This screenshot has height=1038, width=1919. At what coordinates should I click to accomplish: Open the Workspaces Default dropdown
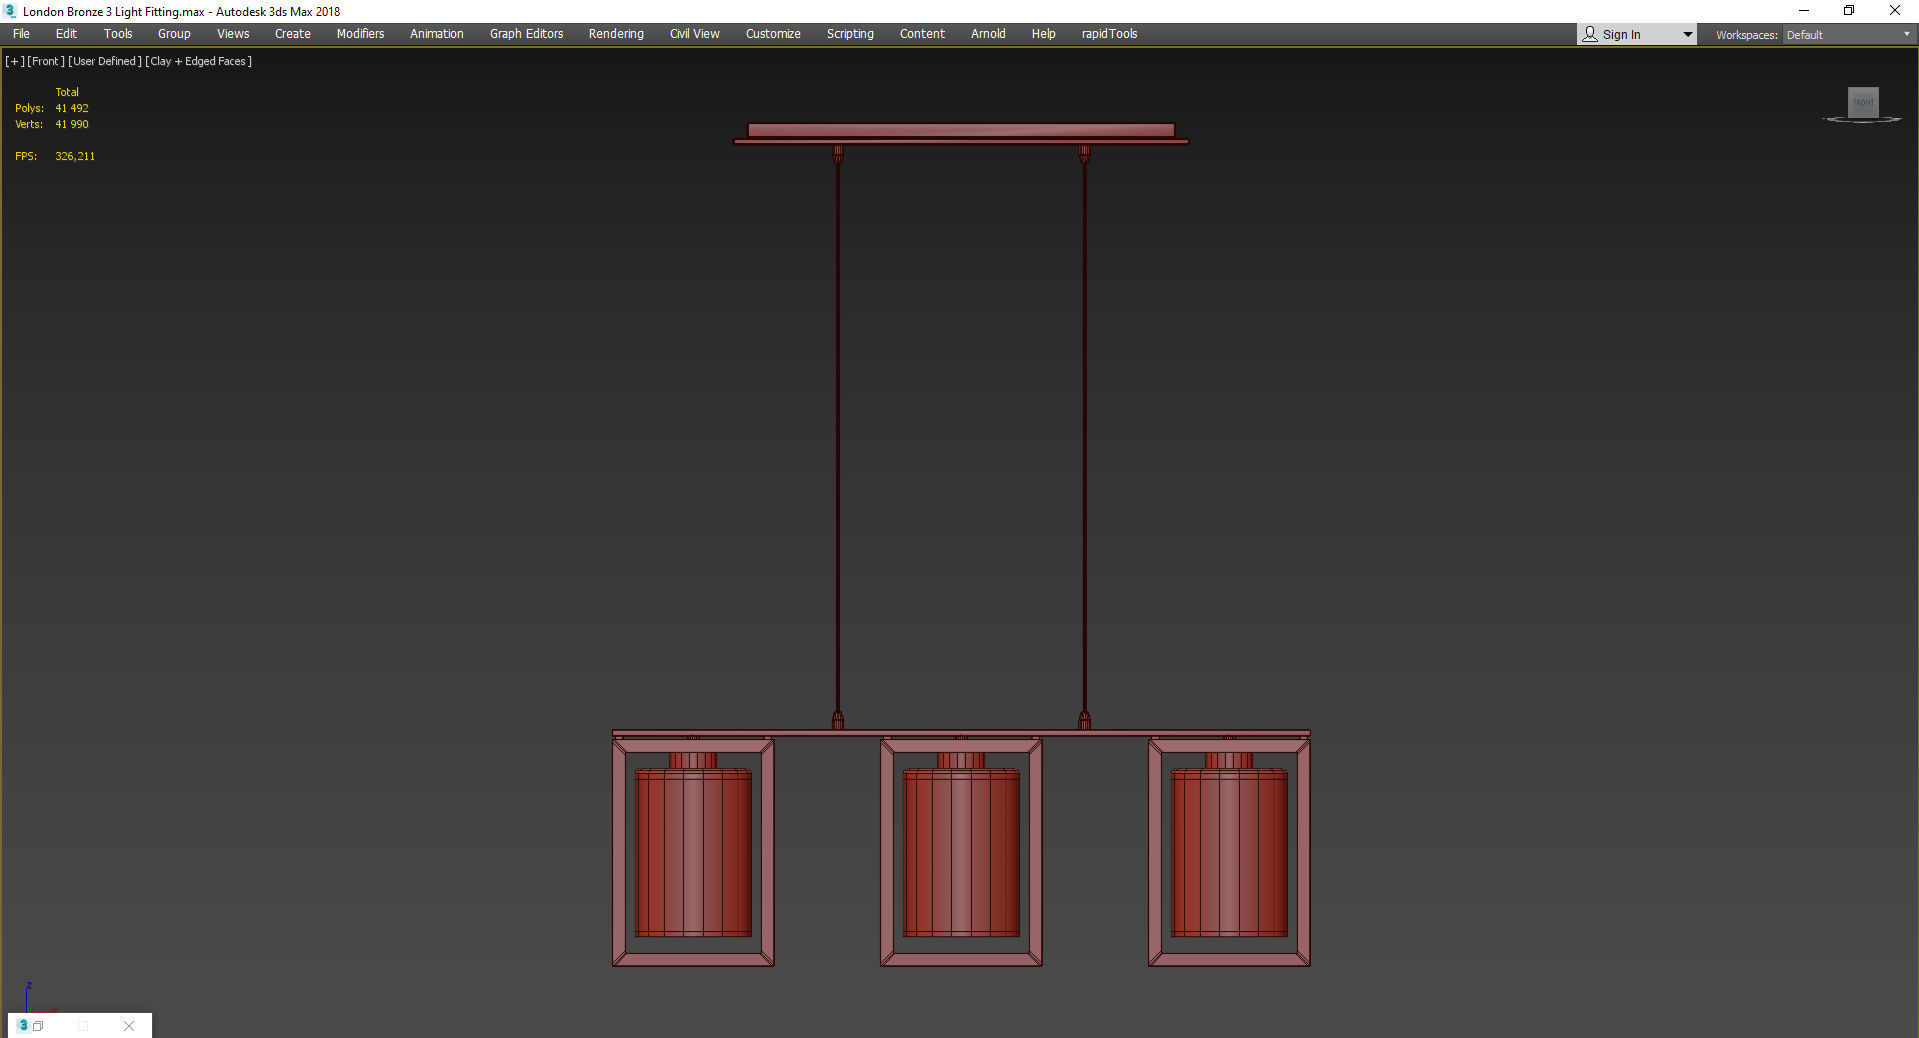(x=1847, y=35)
